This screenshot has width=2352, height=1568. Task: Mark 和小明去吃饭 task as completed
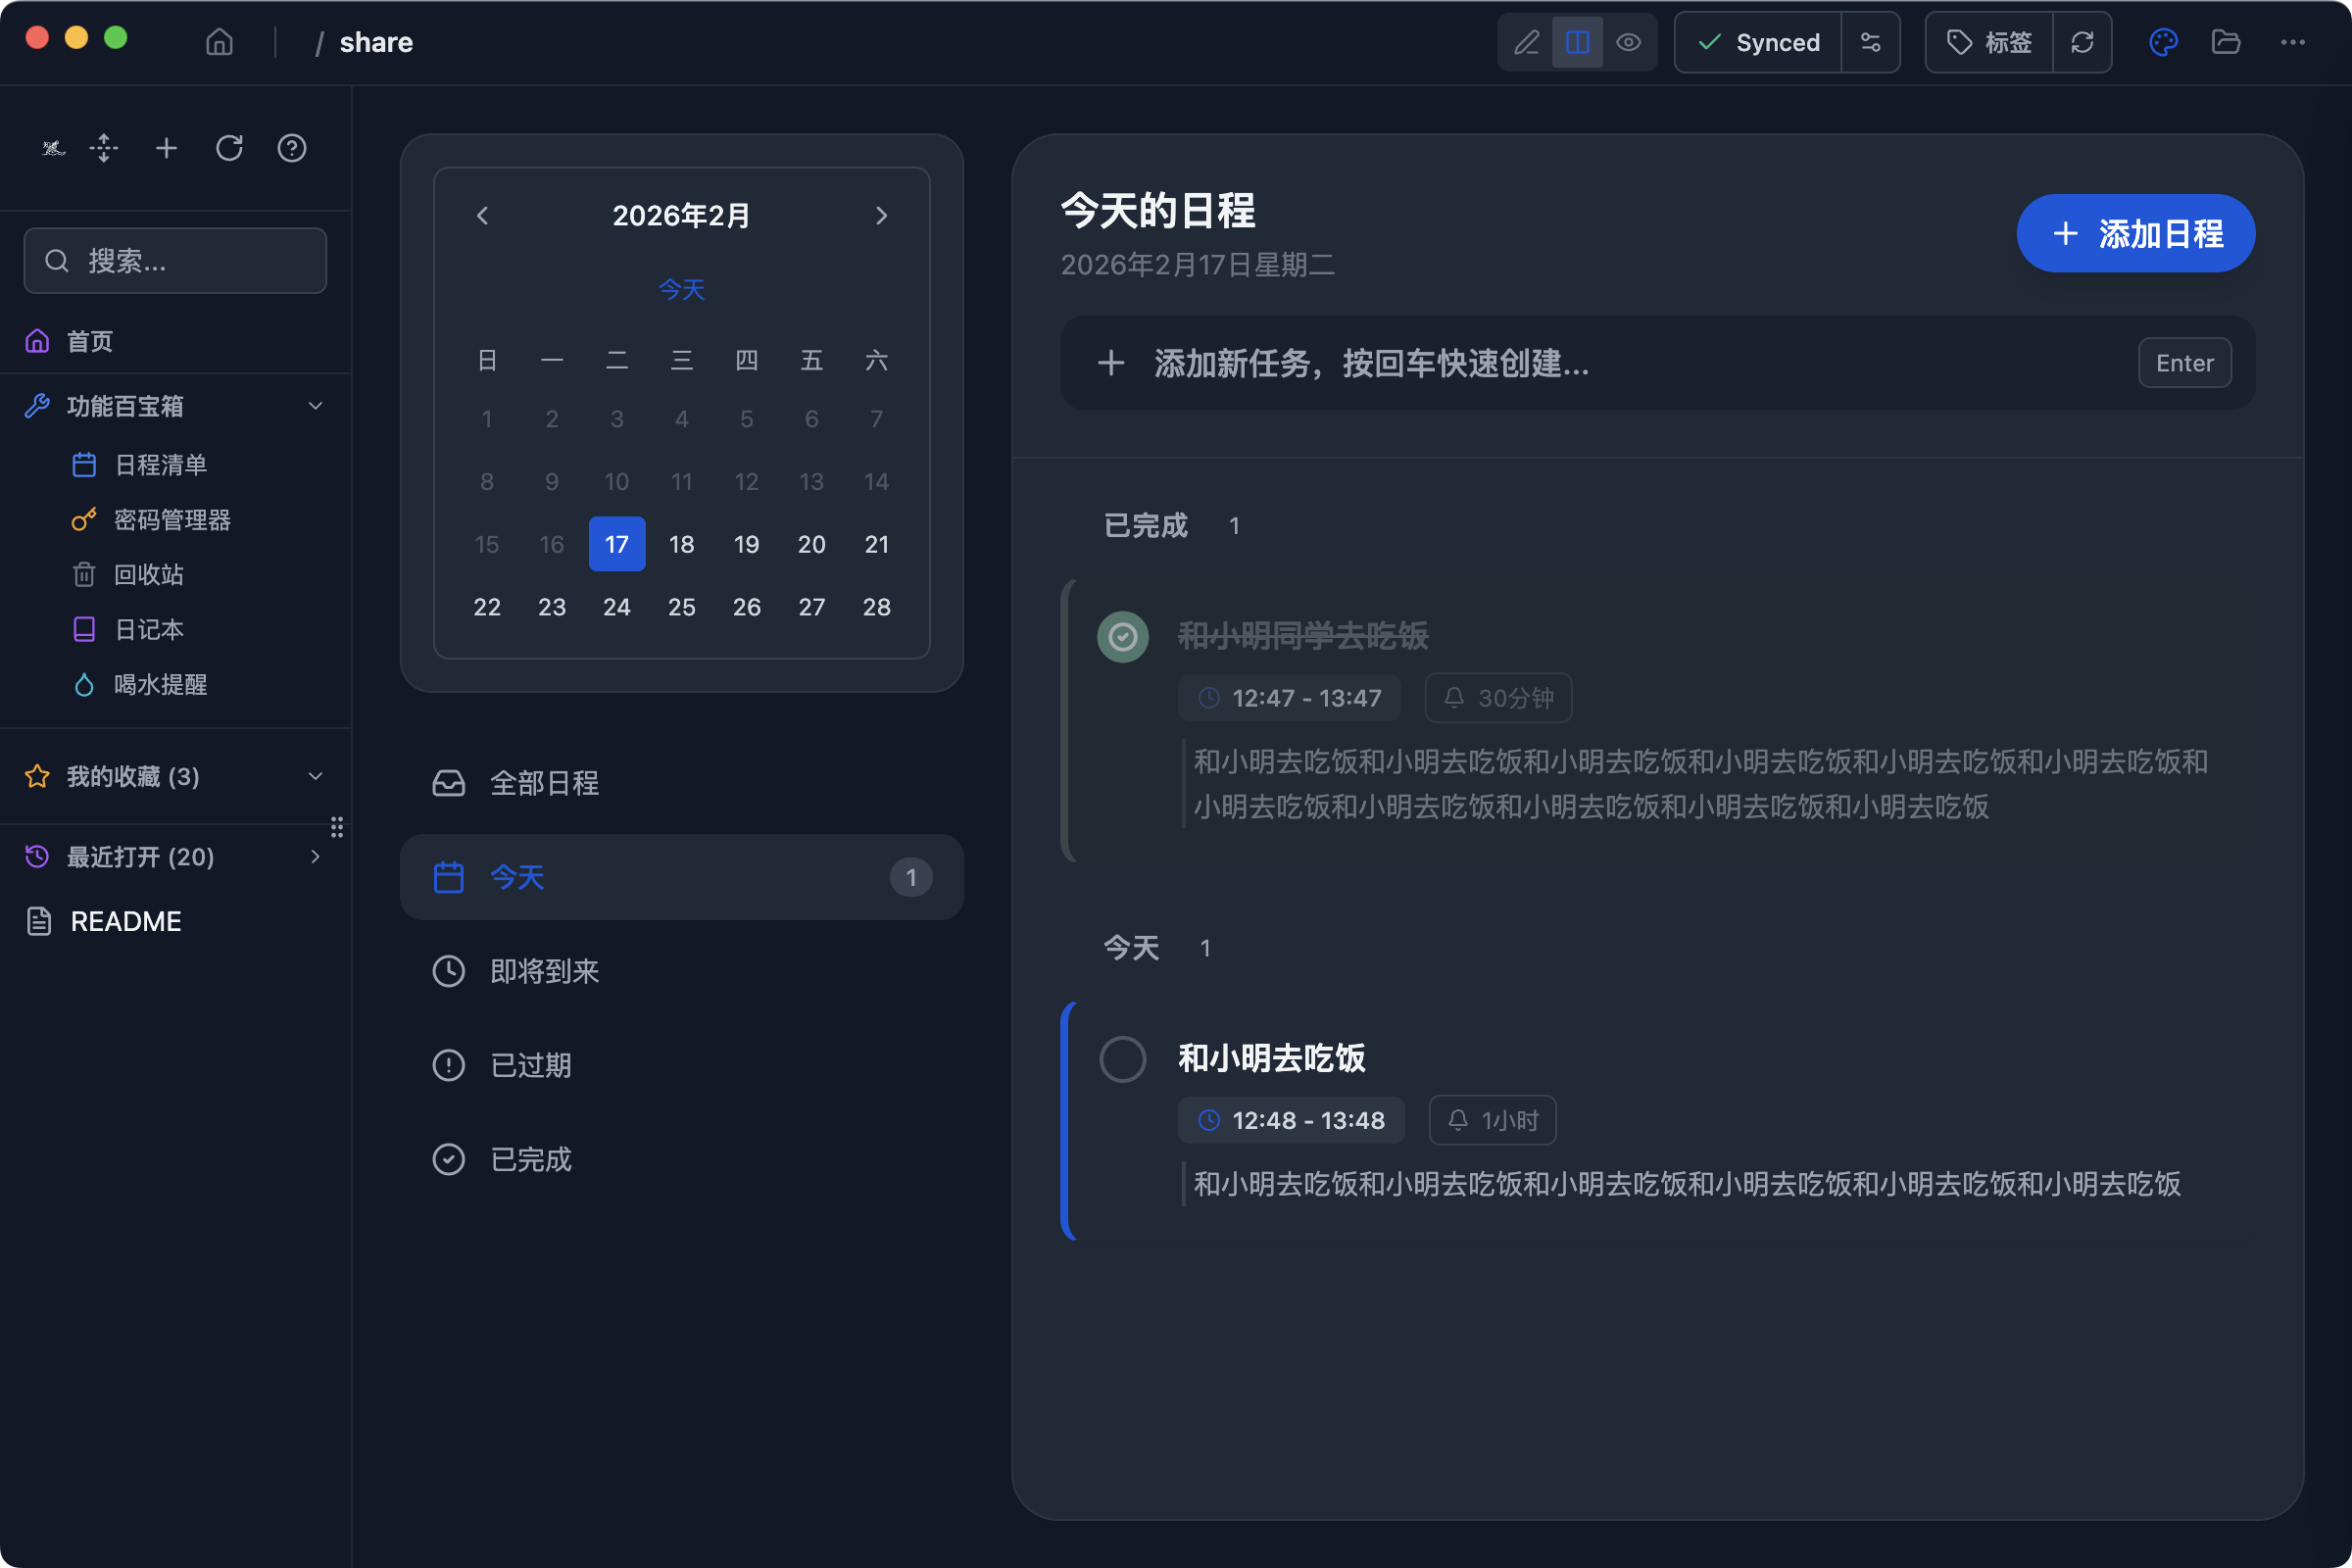click(x=1123, y=1059)
